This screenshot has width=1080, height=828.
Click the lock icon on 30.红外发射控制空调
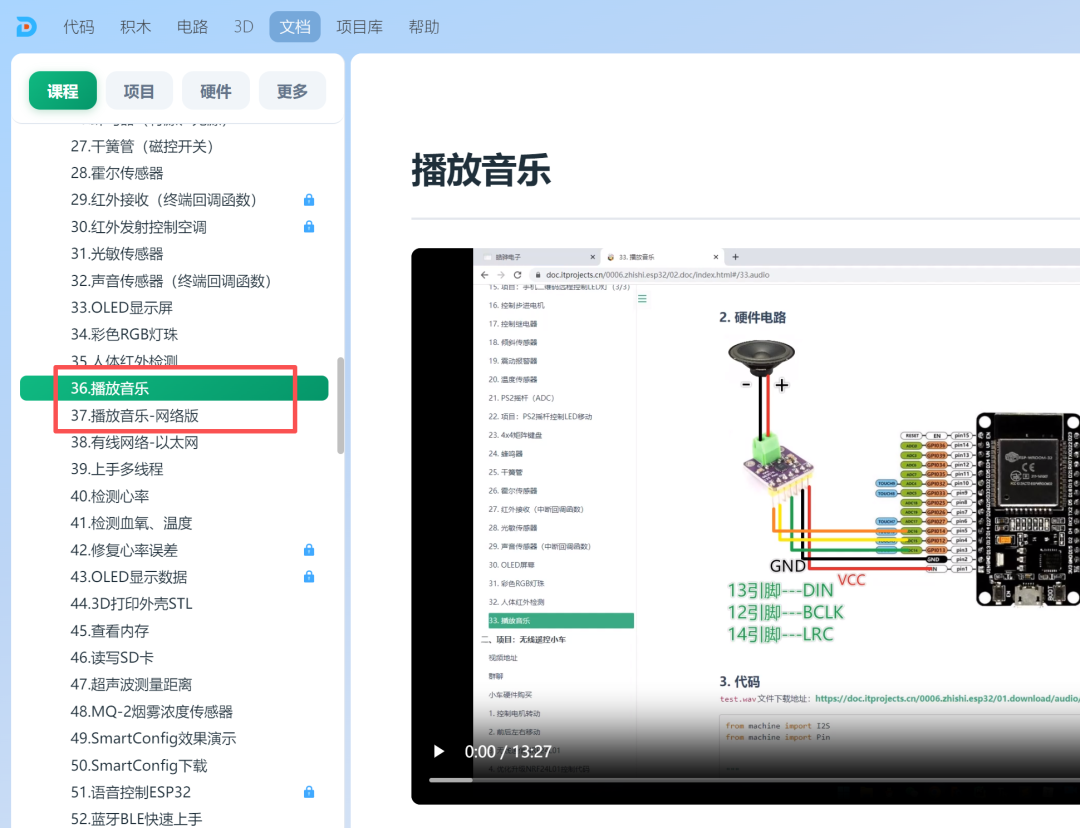click(x=309, y=227)
